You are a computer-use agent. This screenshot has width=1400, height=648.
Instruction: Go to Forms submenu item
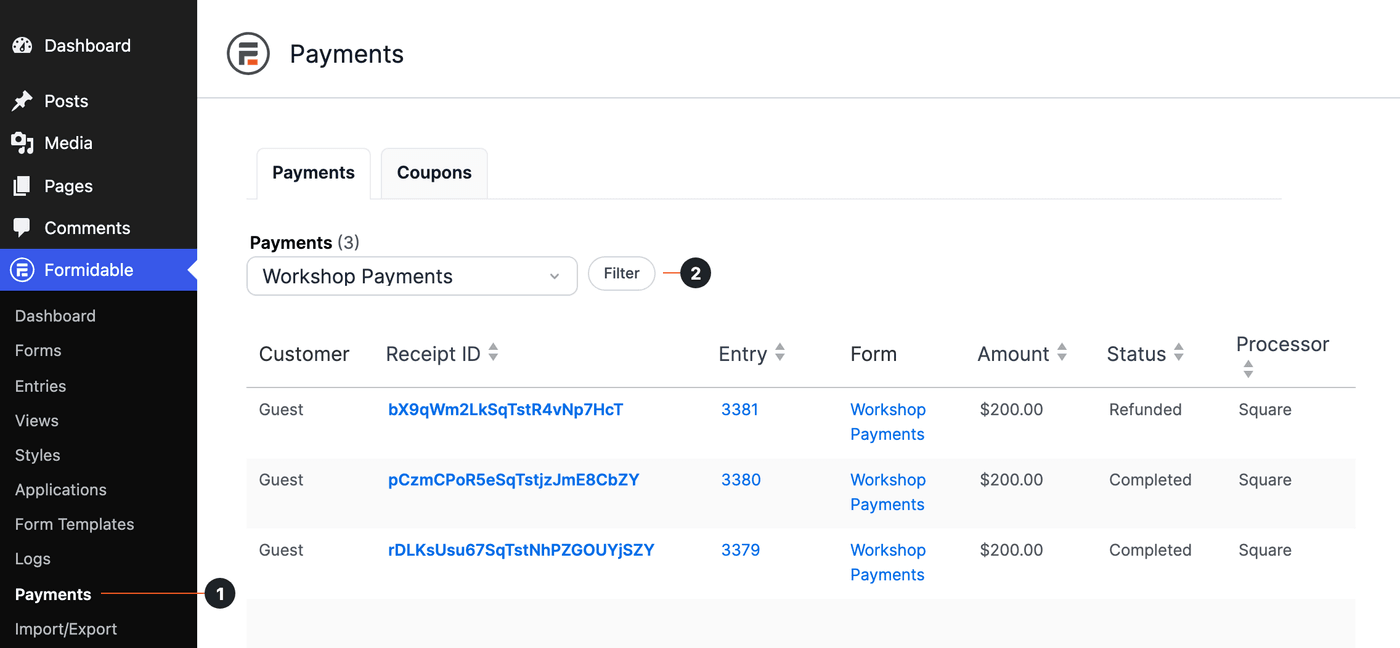(38, 351)
